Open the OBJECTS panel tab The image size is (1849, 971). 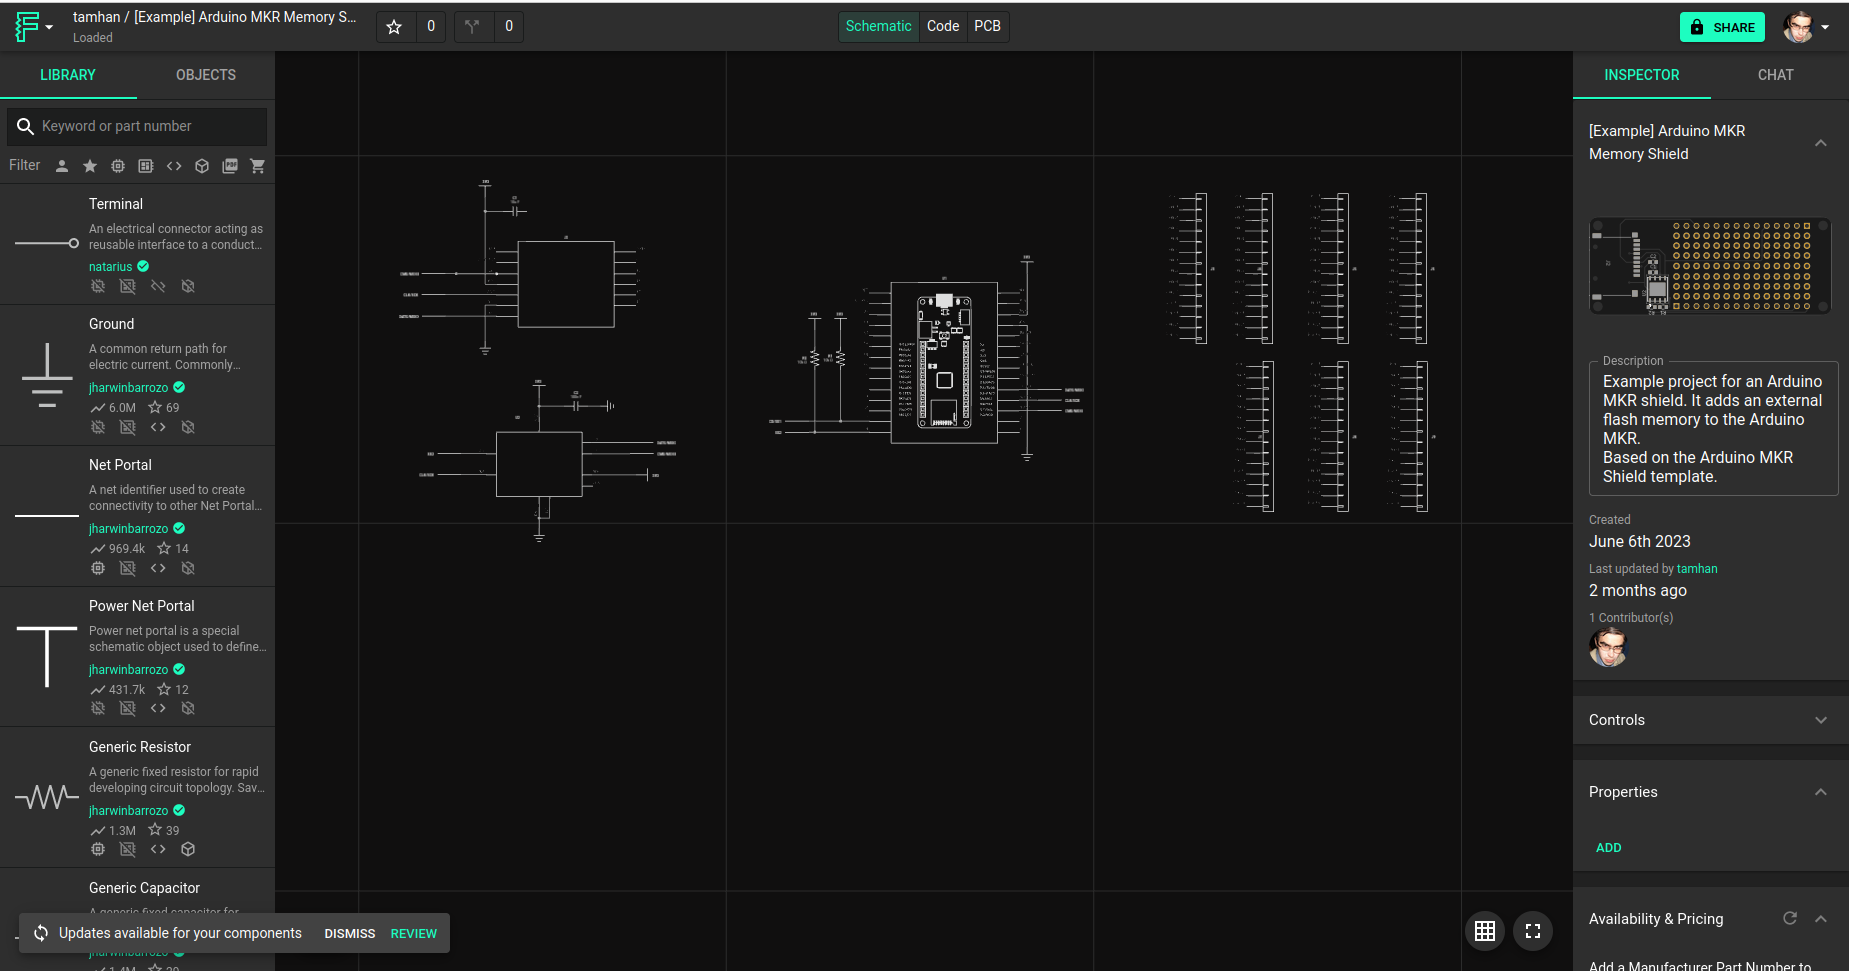(x=206, y=75)
